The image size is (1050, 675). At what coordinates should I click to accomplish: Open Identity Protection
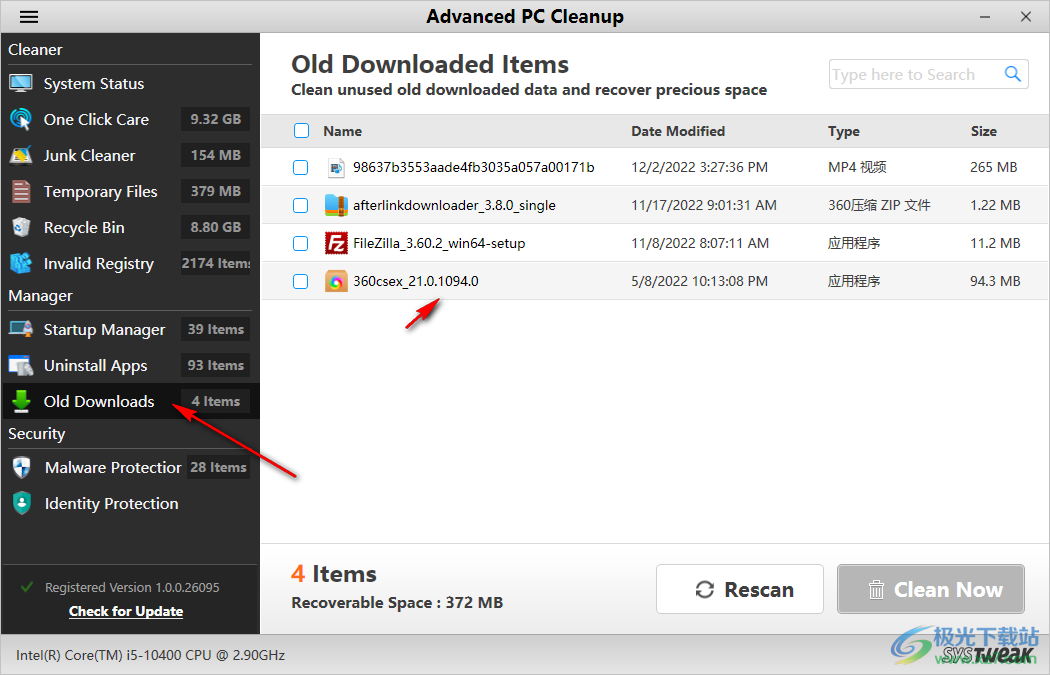tap(130, 504)
